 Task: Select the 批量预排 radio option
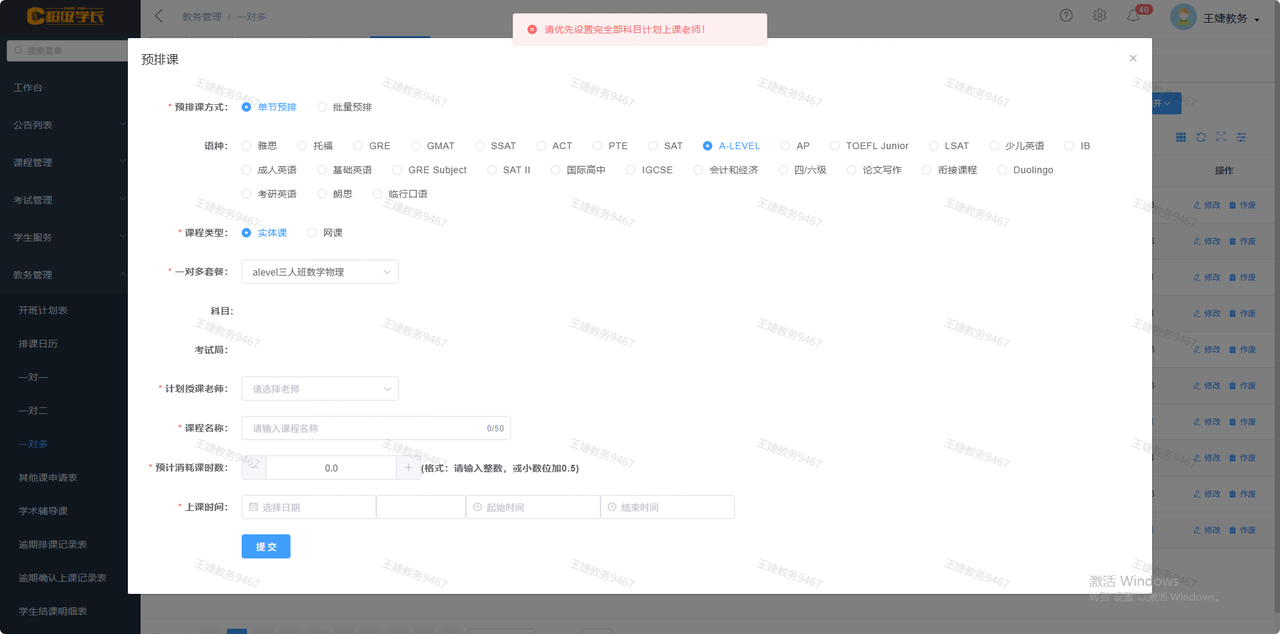344,107
